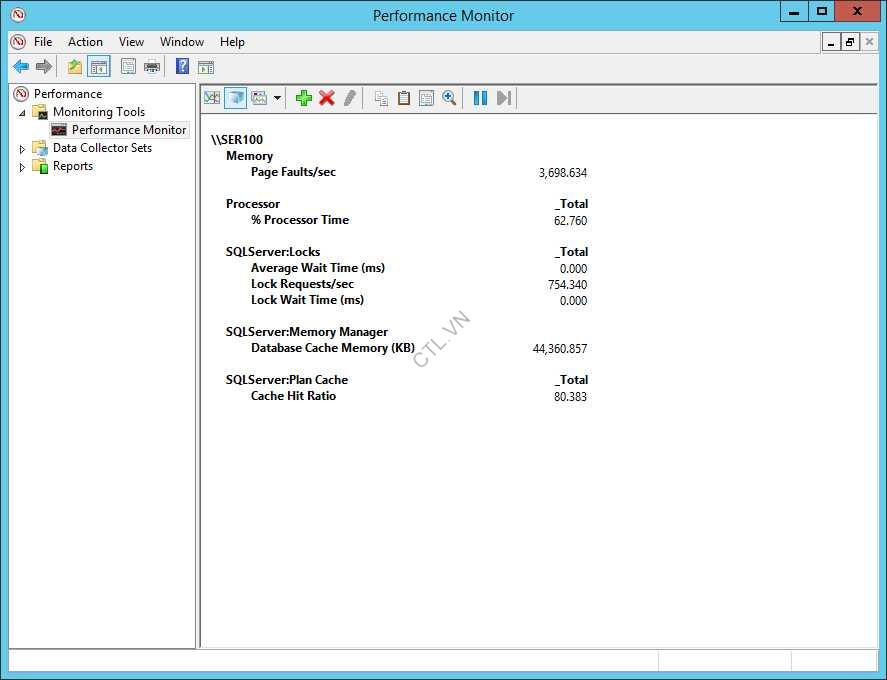Click View Current Activity icon

(x=212, y=97)
